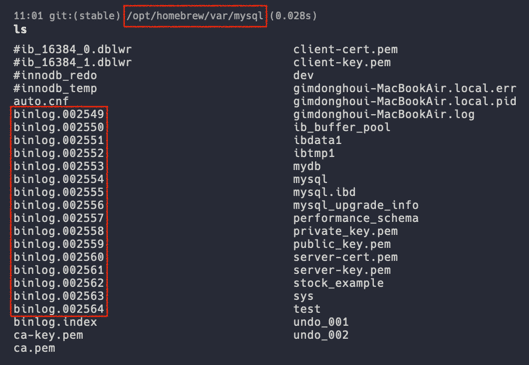The height and width of the screenshot is (365, 529).
Task: Select the gimdonghoui-MacBookAir.local.err file name
Action: [405, 88]
